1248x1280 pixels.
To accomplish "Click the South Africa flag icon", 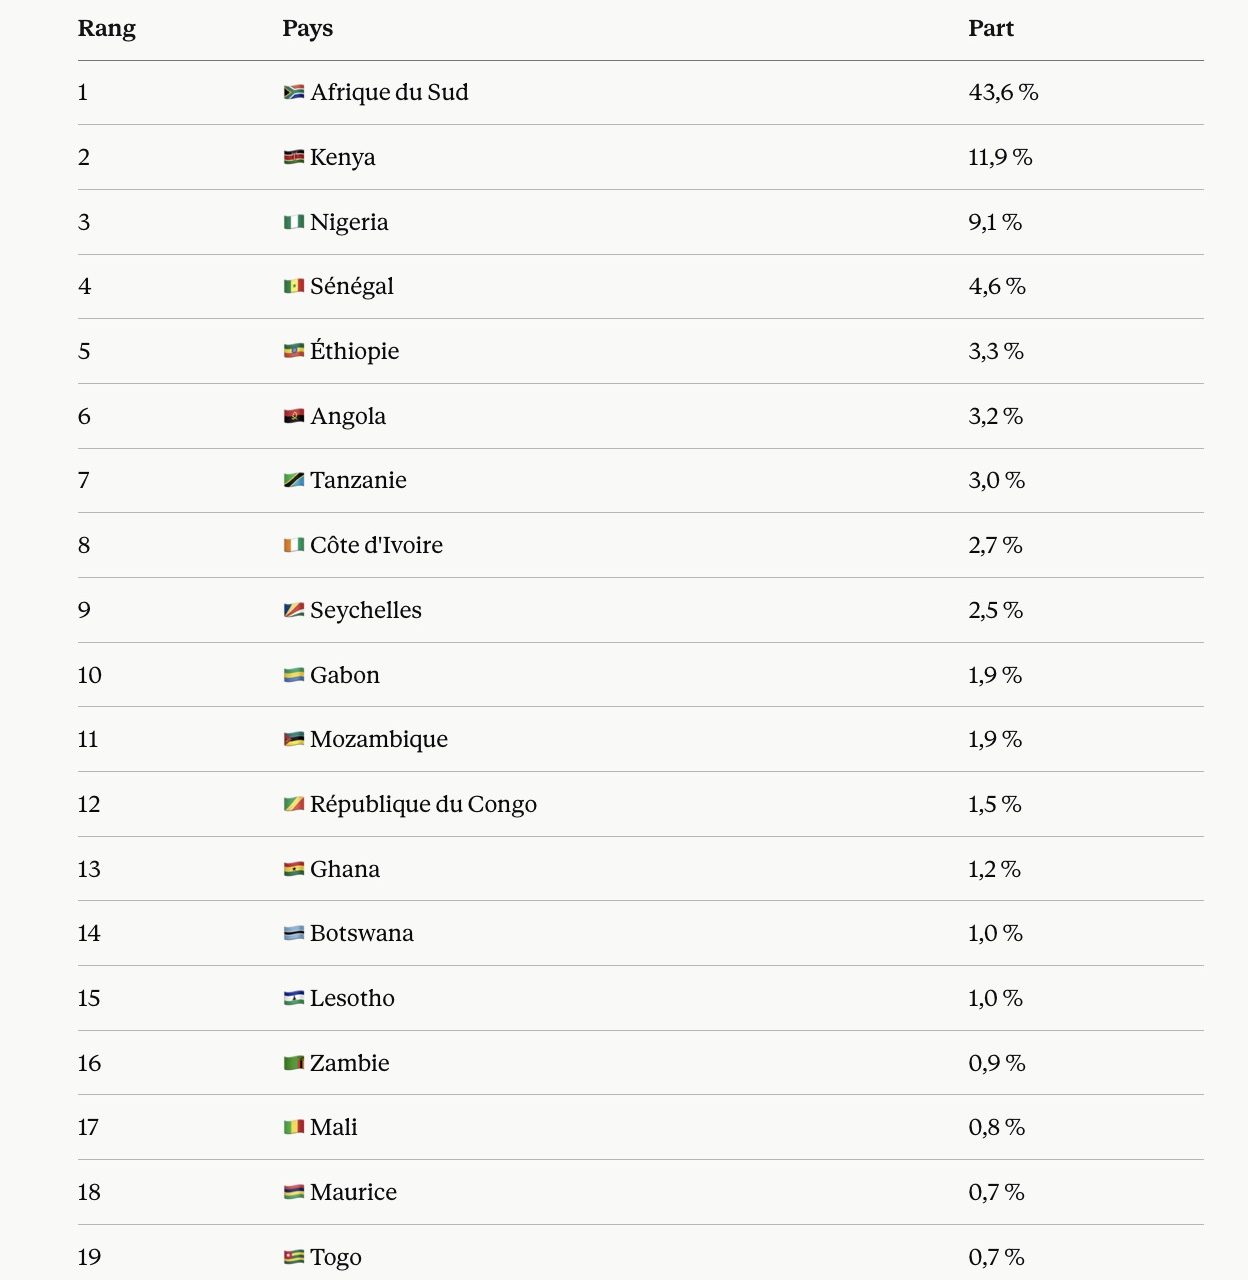I will (x=294, y=92).
